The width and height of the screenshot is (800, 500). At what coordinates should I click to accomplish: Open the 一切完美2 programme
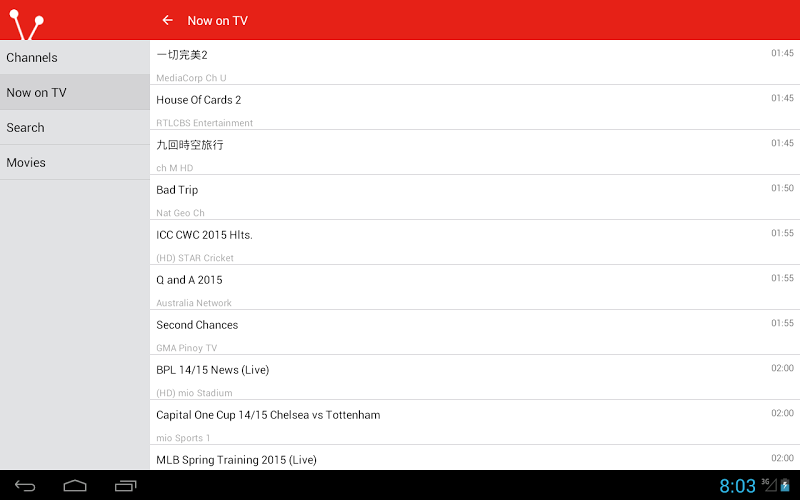(x=475, y=62)
